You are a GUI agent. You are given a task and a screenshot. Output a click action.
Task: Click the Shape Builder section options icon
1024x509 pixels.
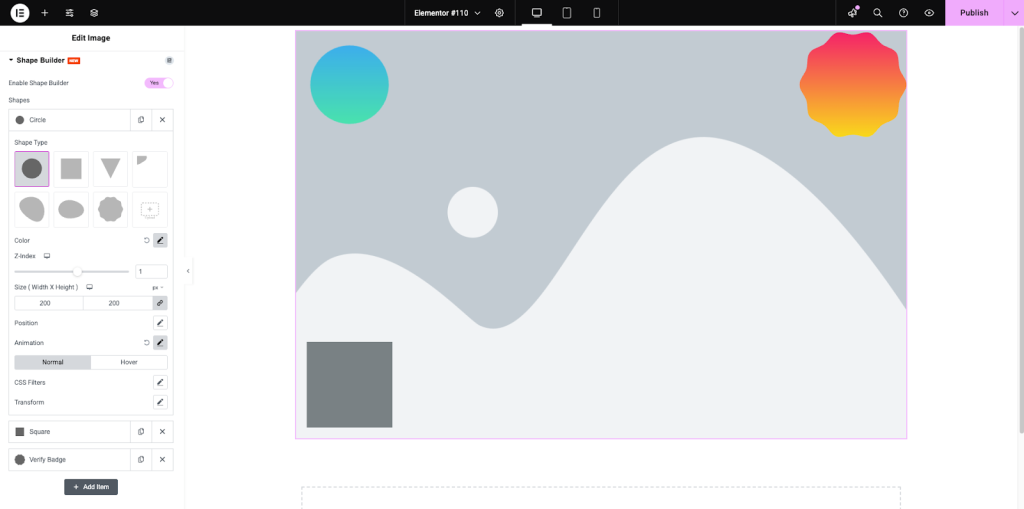pos(169,60)
